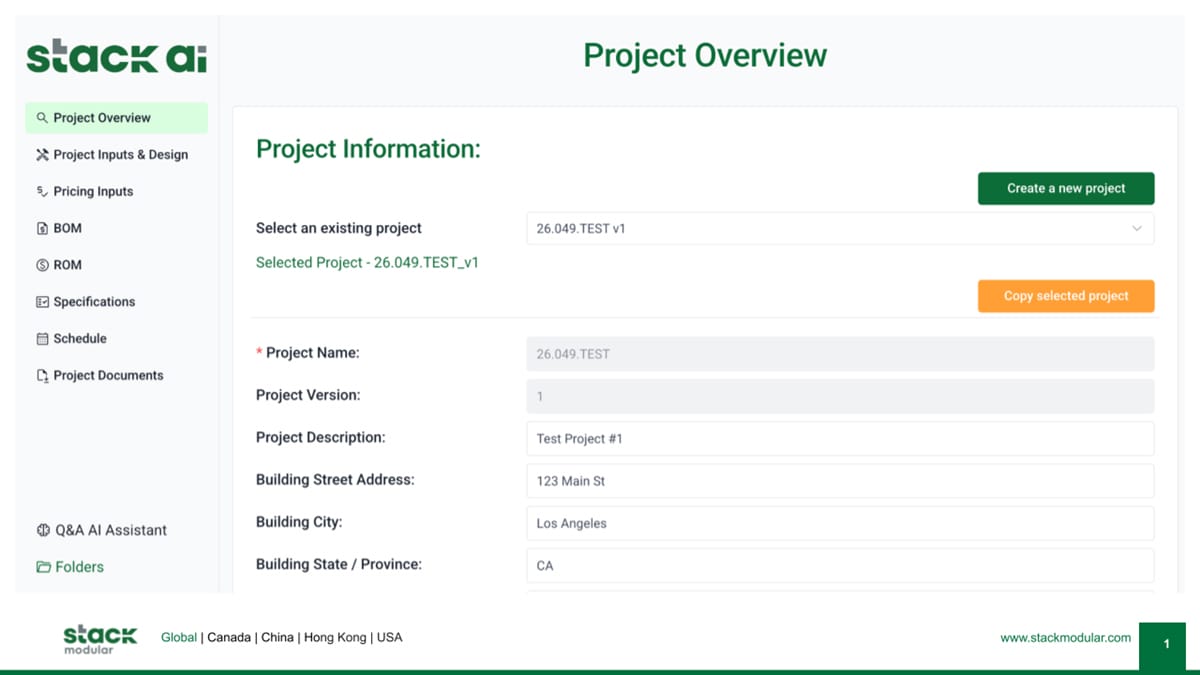Focus the Building City field
1200x675 pixels.
(x=839, y=523)
